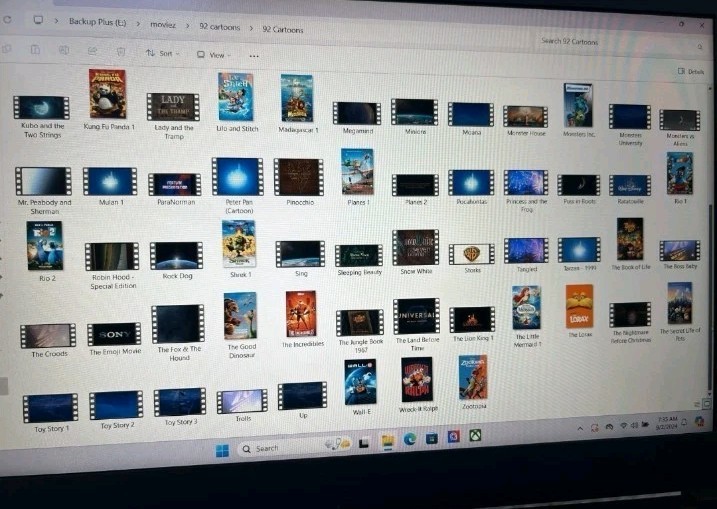Select first 92 cartoons breadcrumb
Image resolution: width=717 pixels, height=509 pixels.
pyautogui.click(x=219, y=27)
